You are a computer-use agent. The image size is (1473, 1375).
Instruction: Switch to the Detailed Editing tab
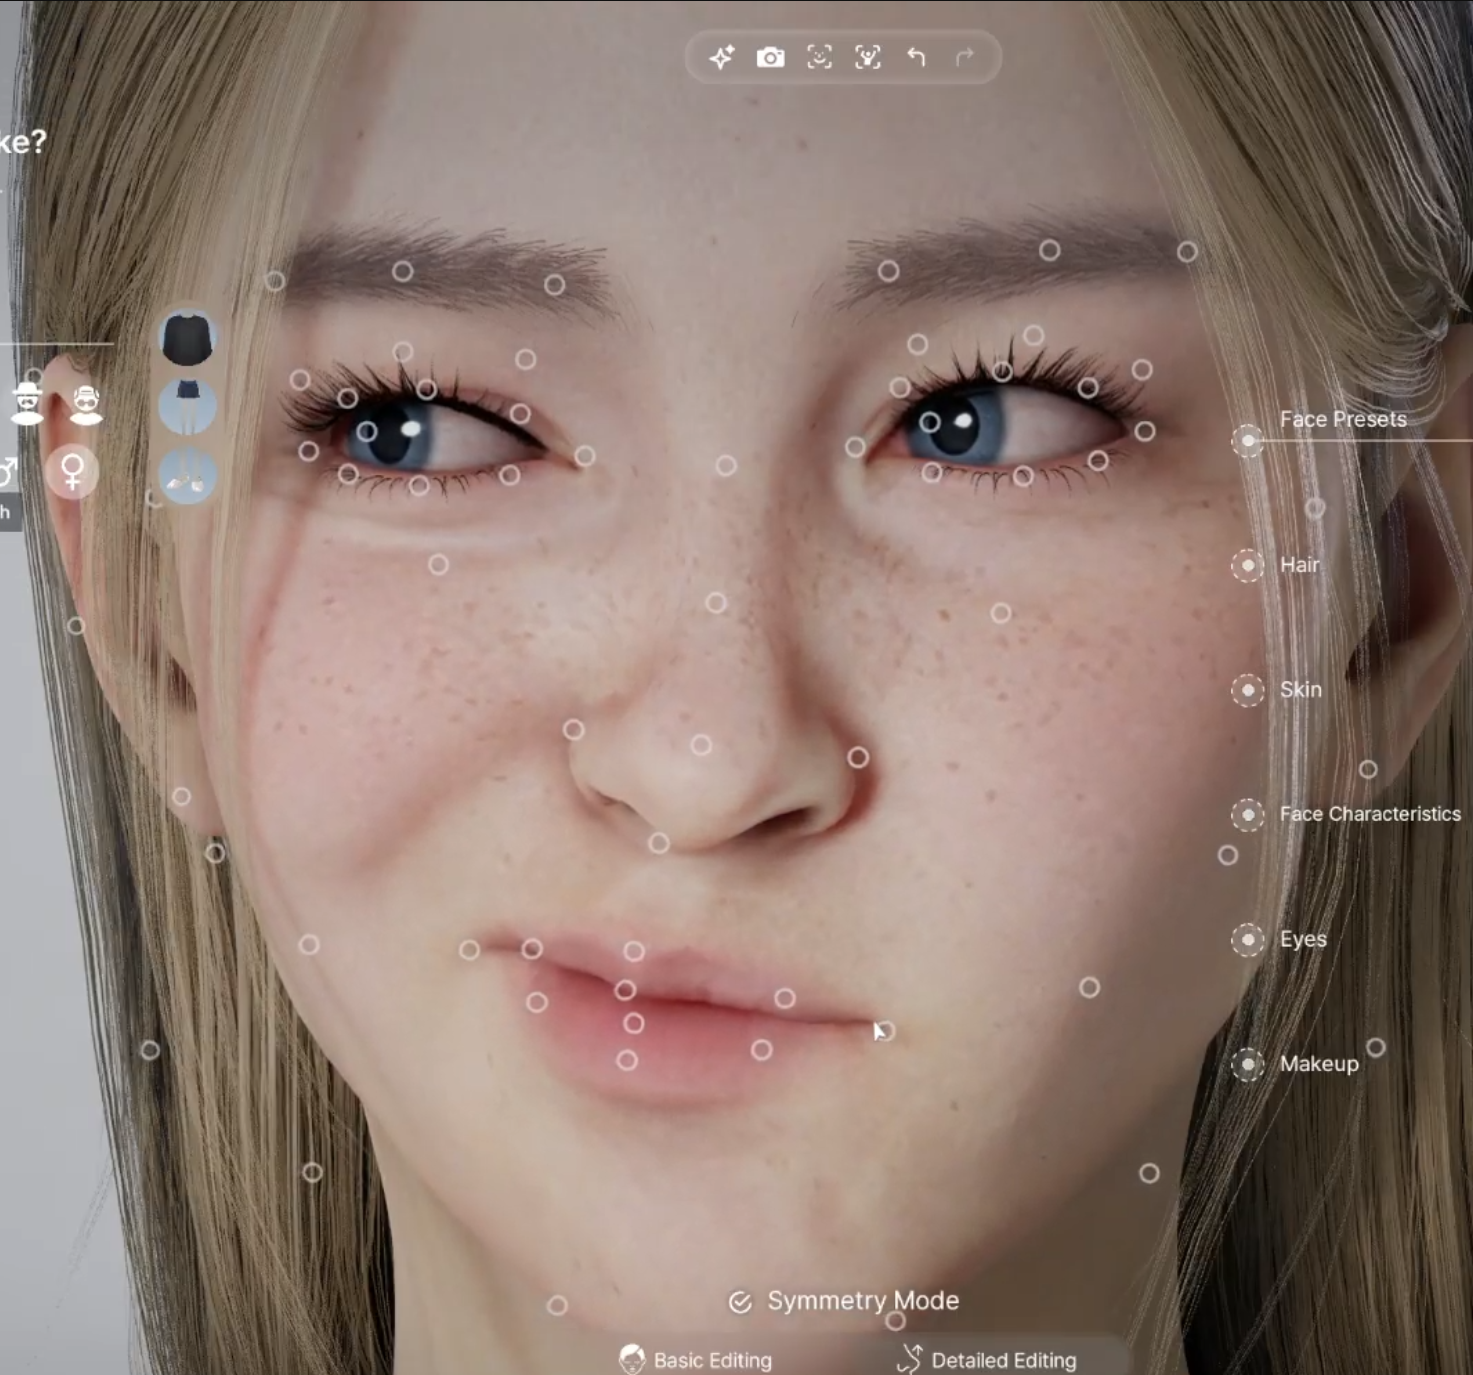point(988,1360)
